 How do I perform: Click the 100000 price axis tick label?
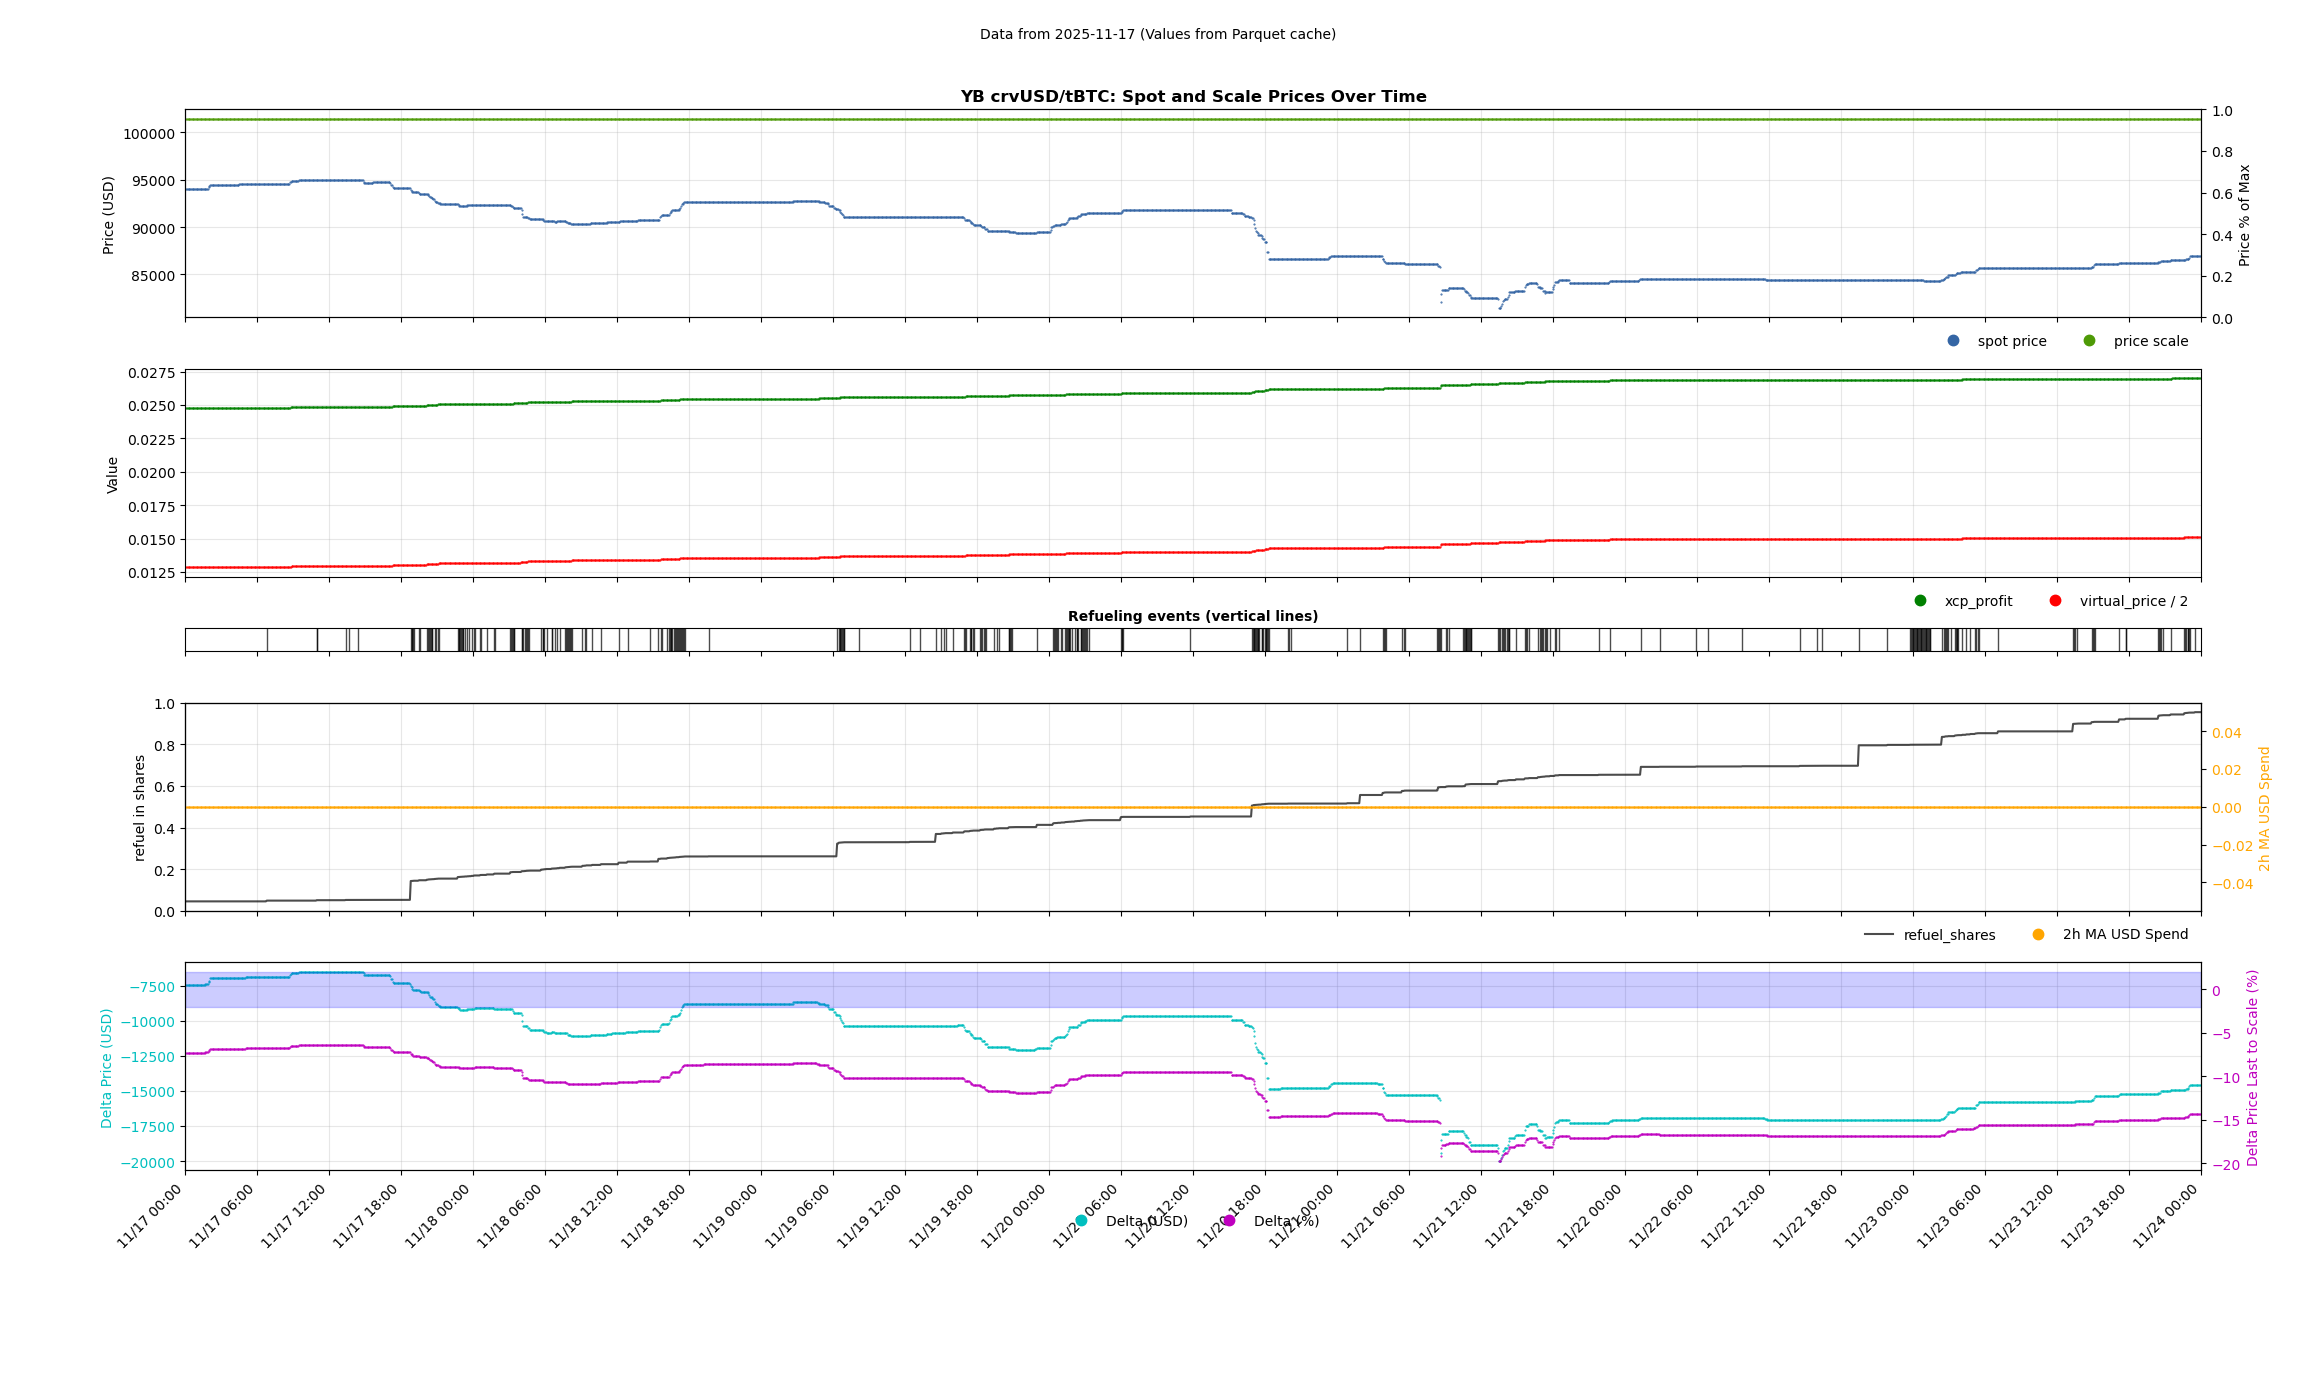click(x=149, y=134)
